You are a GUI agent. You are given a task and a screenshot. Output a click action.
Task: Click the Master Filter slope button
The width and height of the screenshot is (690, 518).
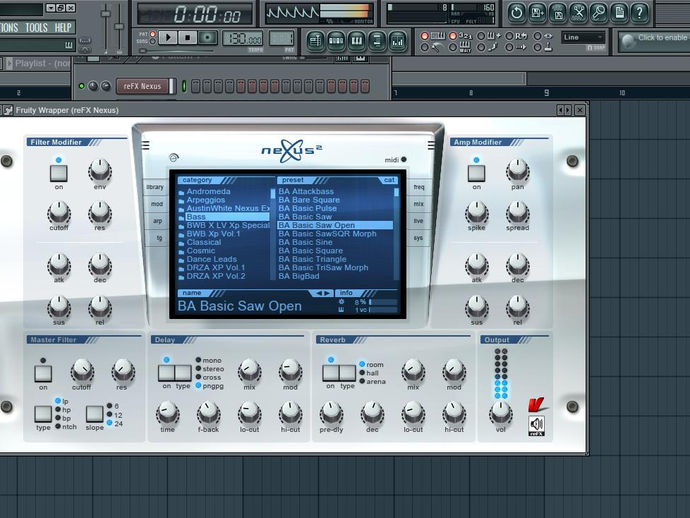[x=95, y=414]
